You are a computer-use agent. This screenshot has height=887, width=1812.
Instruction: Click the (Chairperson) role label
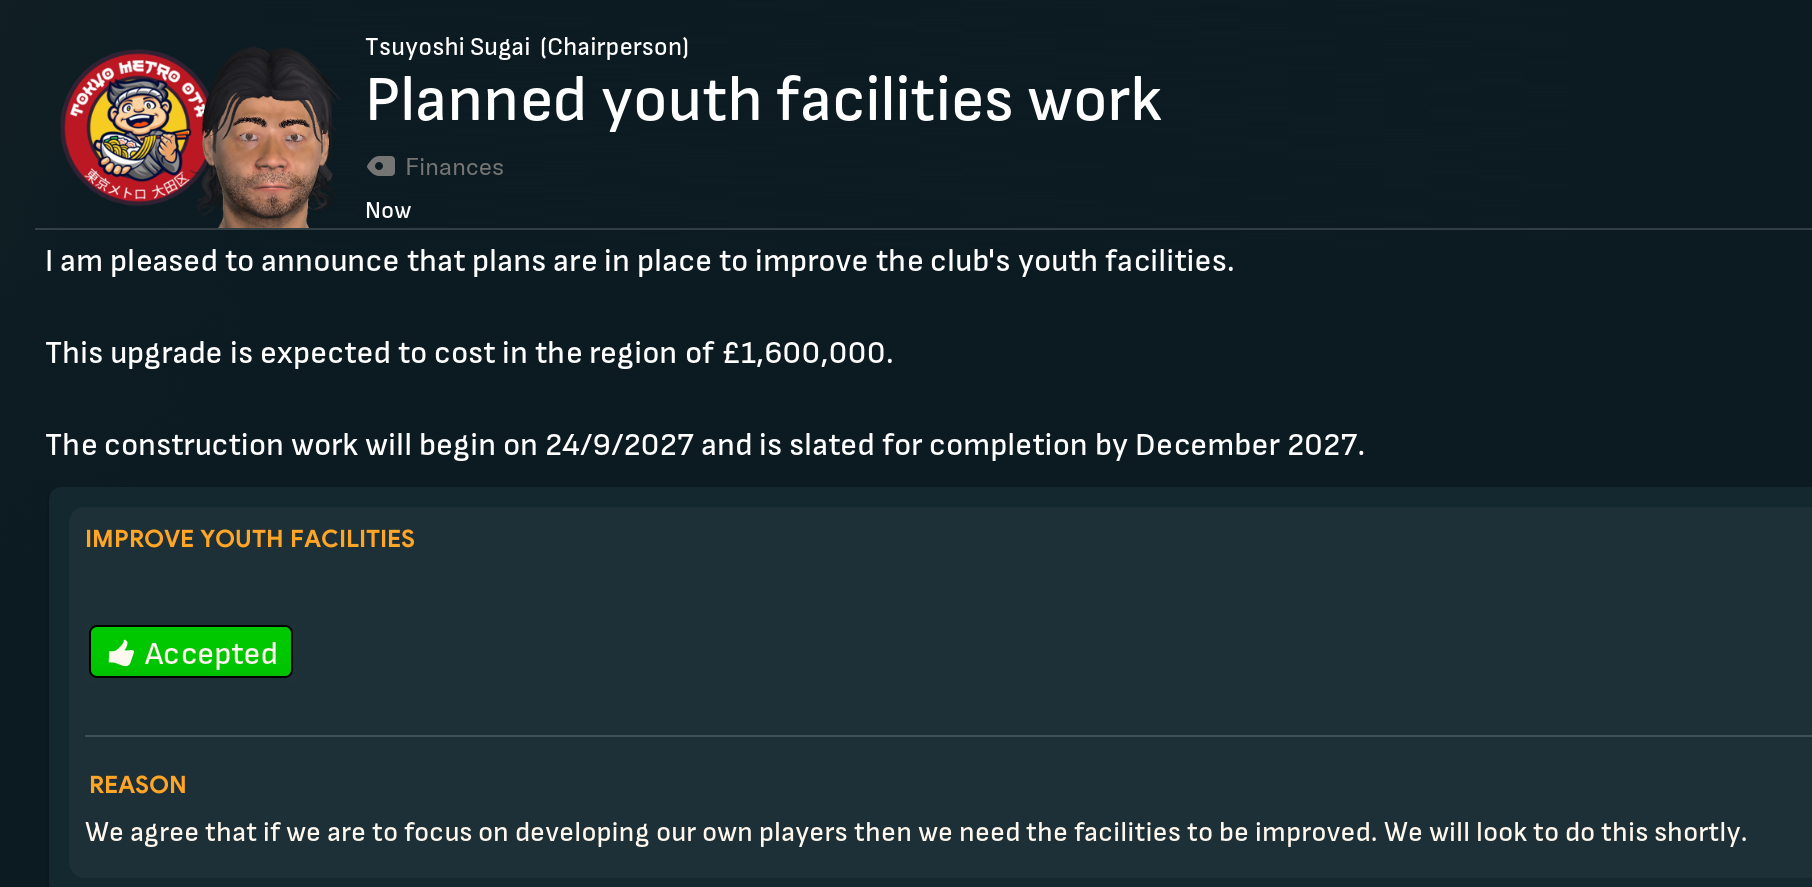[614, 47]
